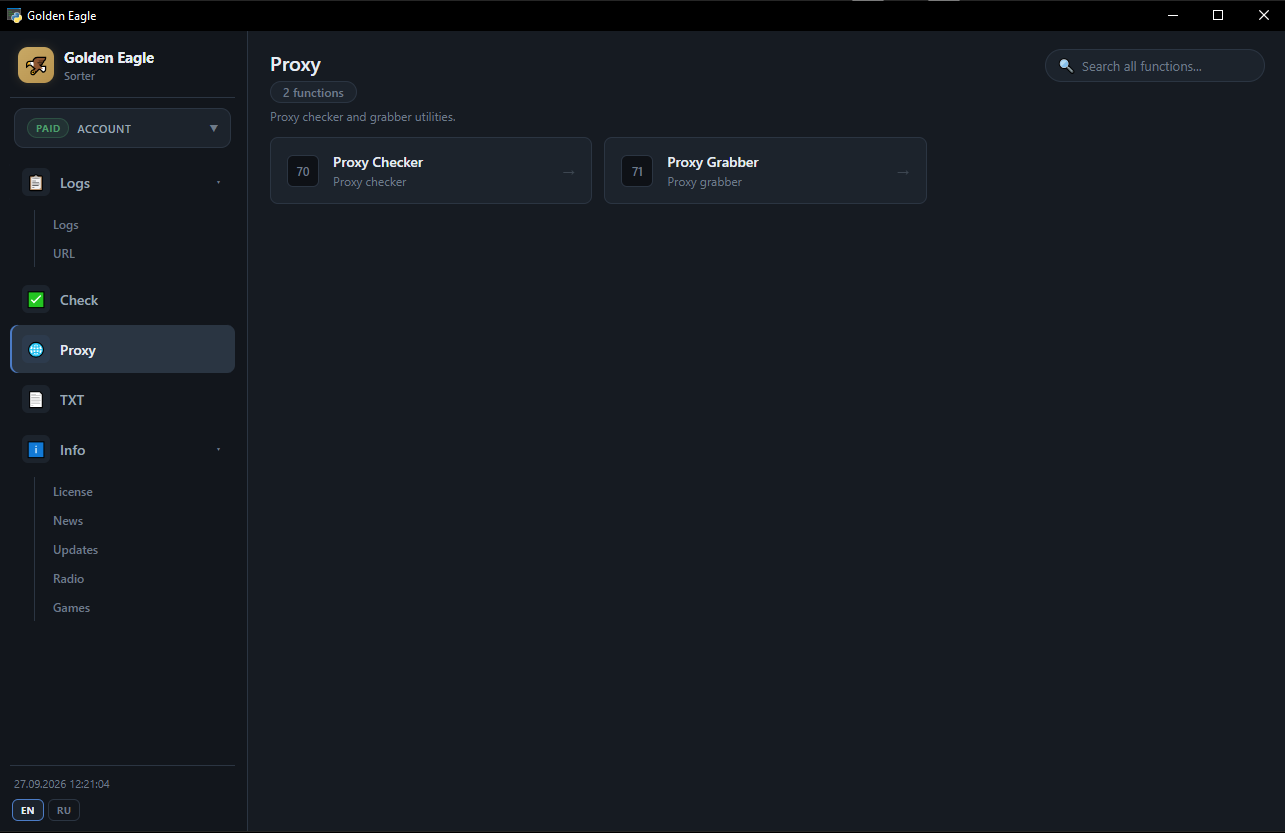Click the Search all functions field

point(1155,66)
